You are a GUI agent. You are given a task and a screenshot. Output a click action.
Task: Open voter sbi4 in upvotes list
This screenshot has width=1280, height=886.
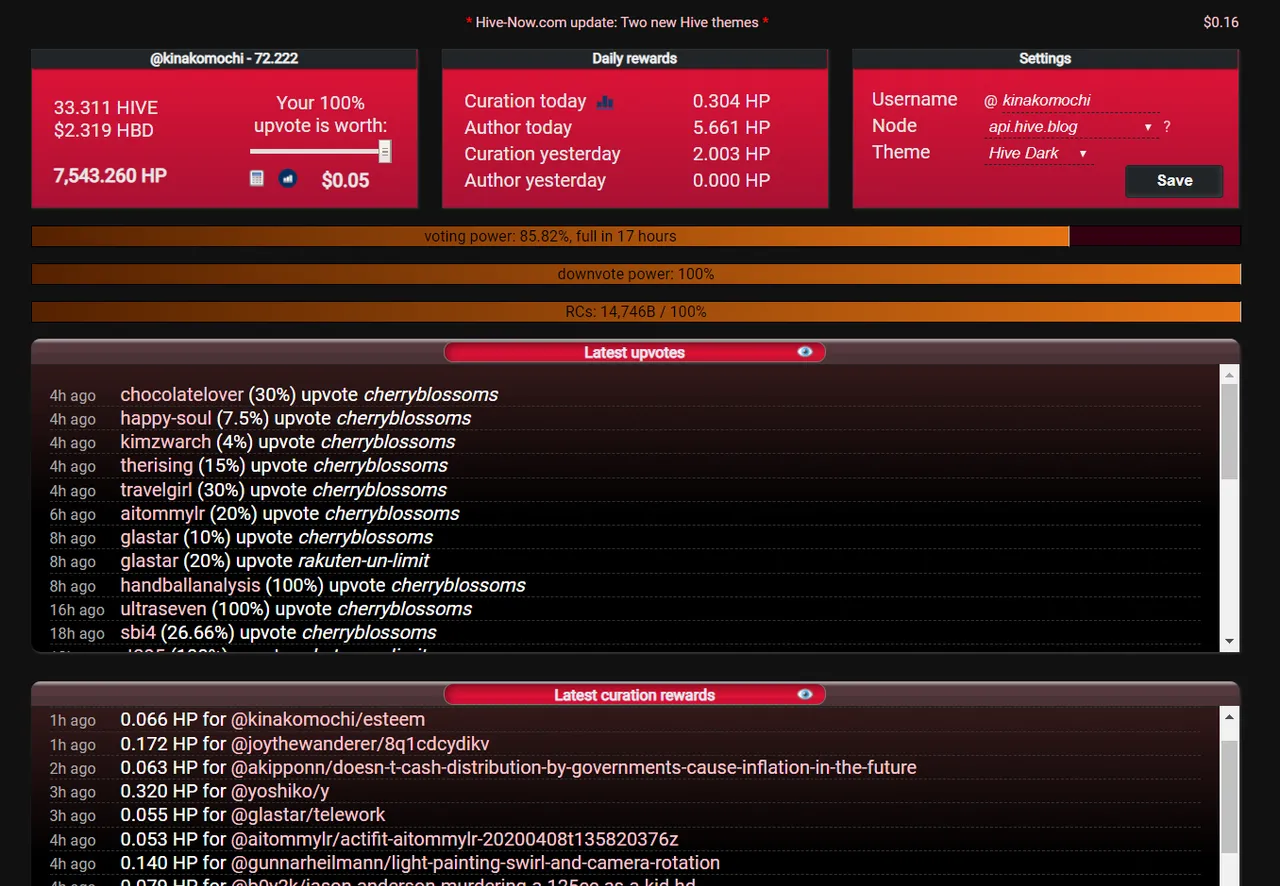click(138, 632)
